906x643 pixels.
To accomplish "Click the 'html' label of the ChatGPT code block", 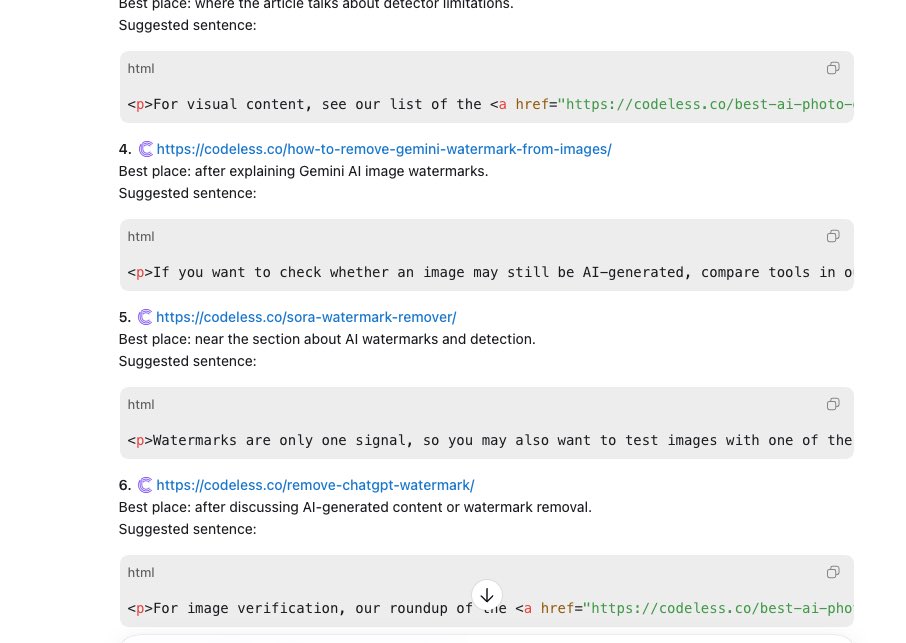I will 141,573.
